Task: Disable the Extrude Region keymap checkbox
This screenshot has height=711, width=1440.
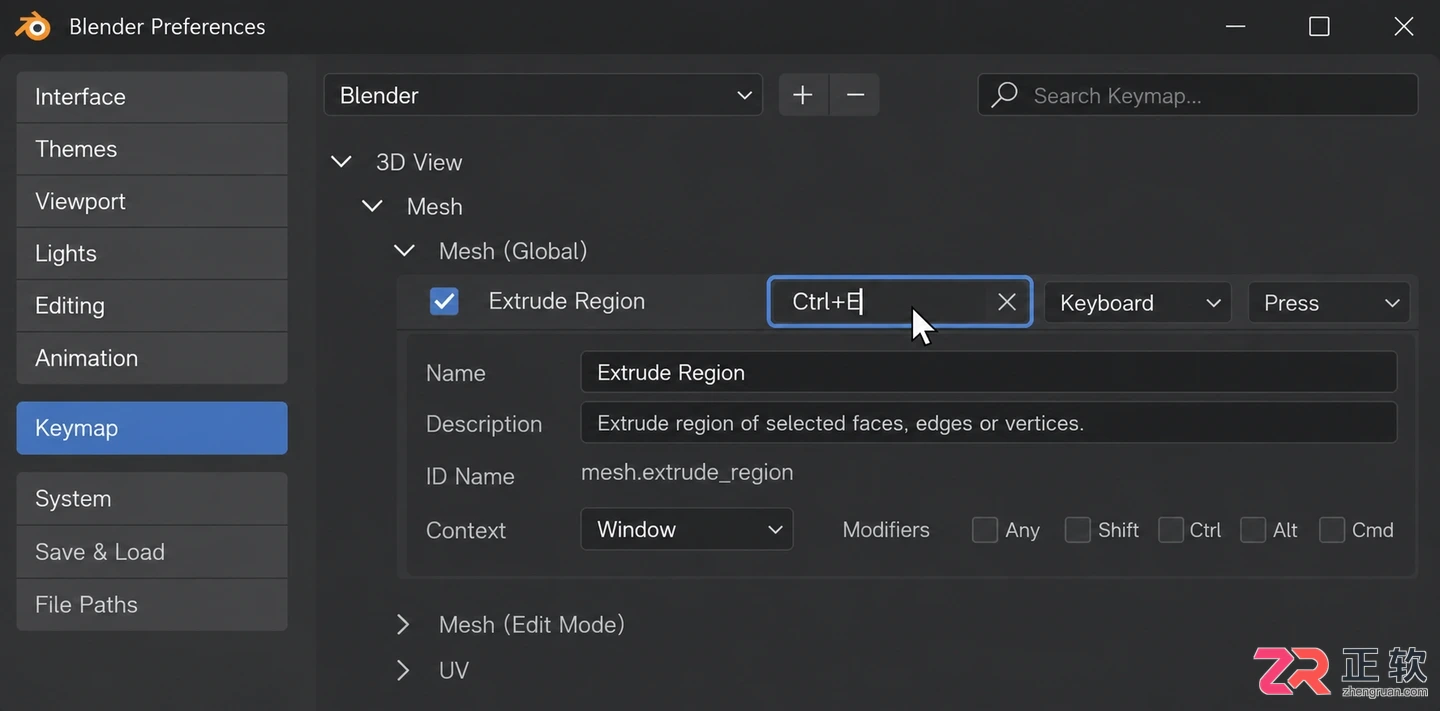Action: [x=444, y=301]
